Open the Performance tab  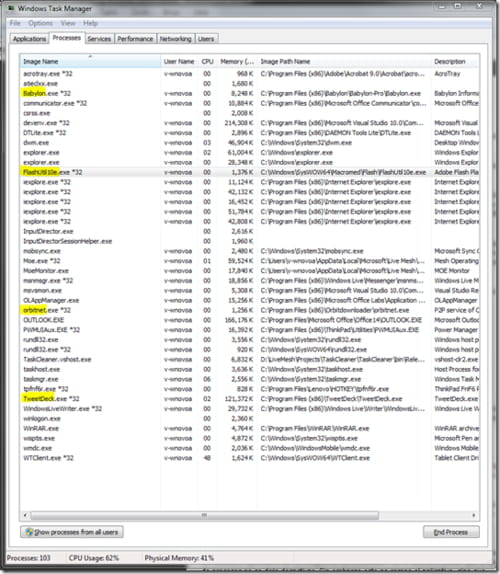pyautogui.click(x=135, y=39)
